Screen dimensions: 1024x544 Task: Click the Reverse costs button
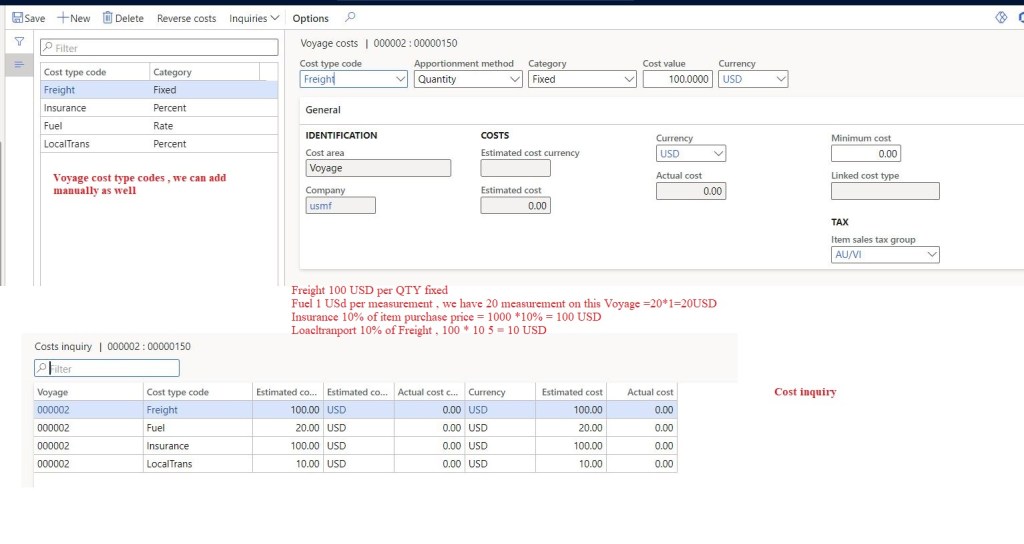(186, 18)
